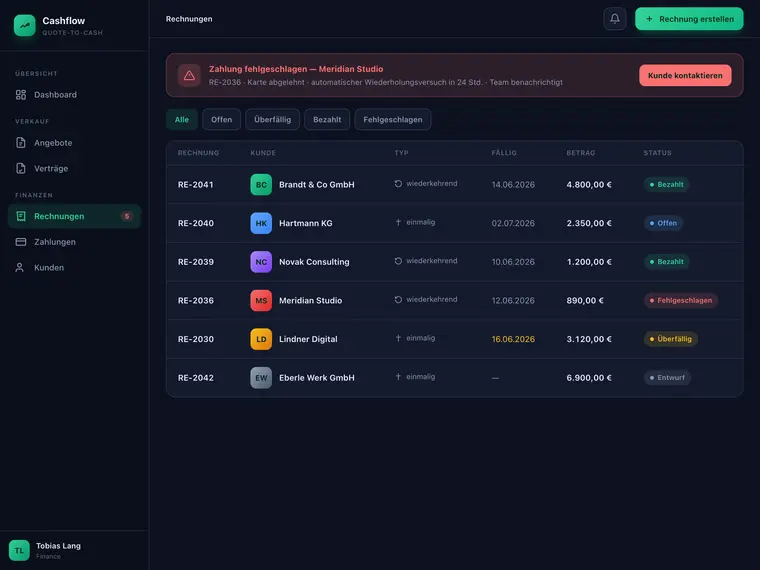The width and height of the screenshot is (760, 570).
Task: Click the MS avatar for Meridian Studio
Action: [x=261, y=301]
